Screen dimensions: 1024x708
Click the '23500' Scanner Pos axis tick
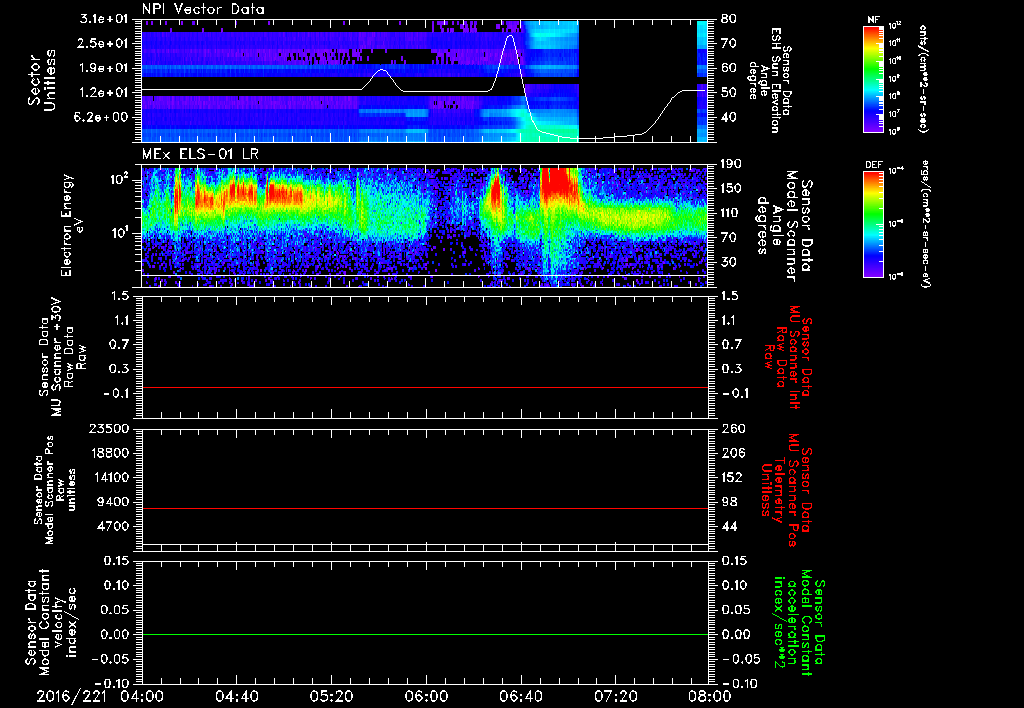[108, 429]
